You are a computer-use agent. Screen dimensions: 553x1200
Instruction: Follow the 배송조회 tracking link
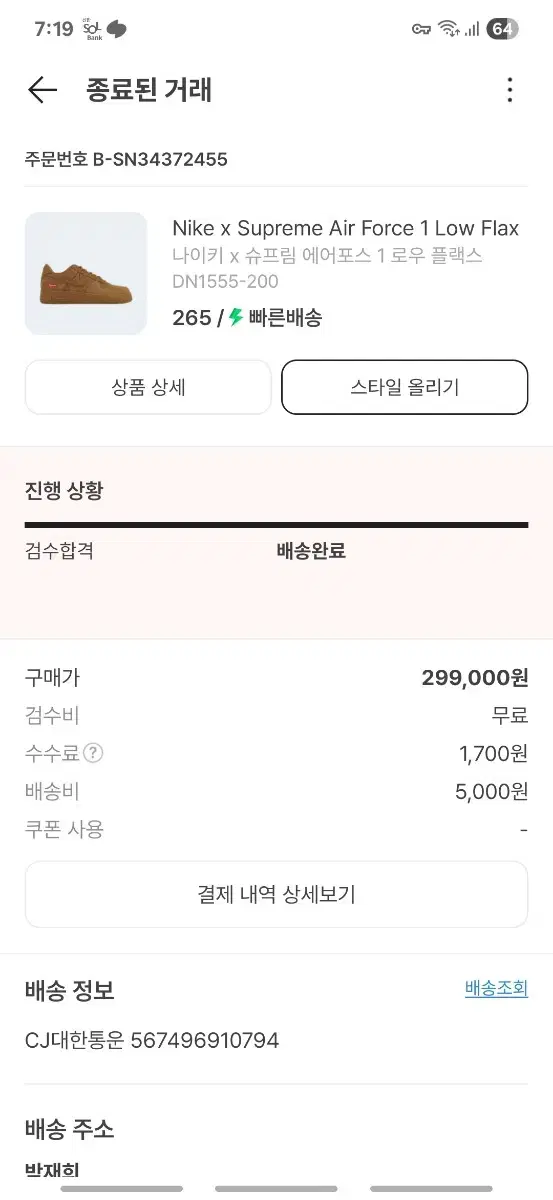point(496,989)
